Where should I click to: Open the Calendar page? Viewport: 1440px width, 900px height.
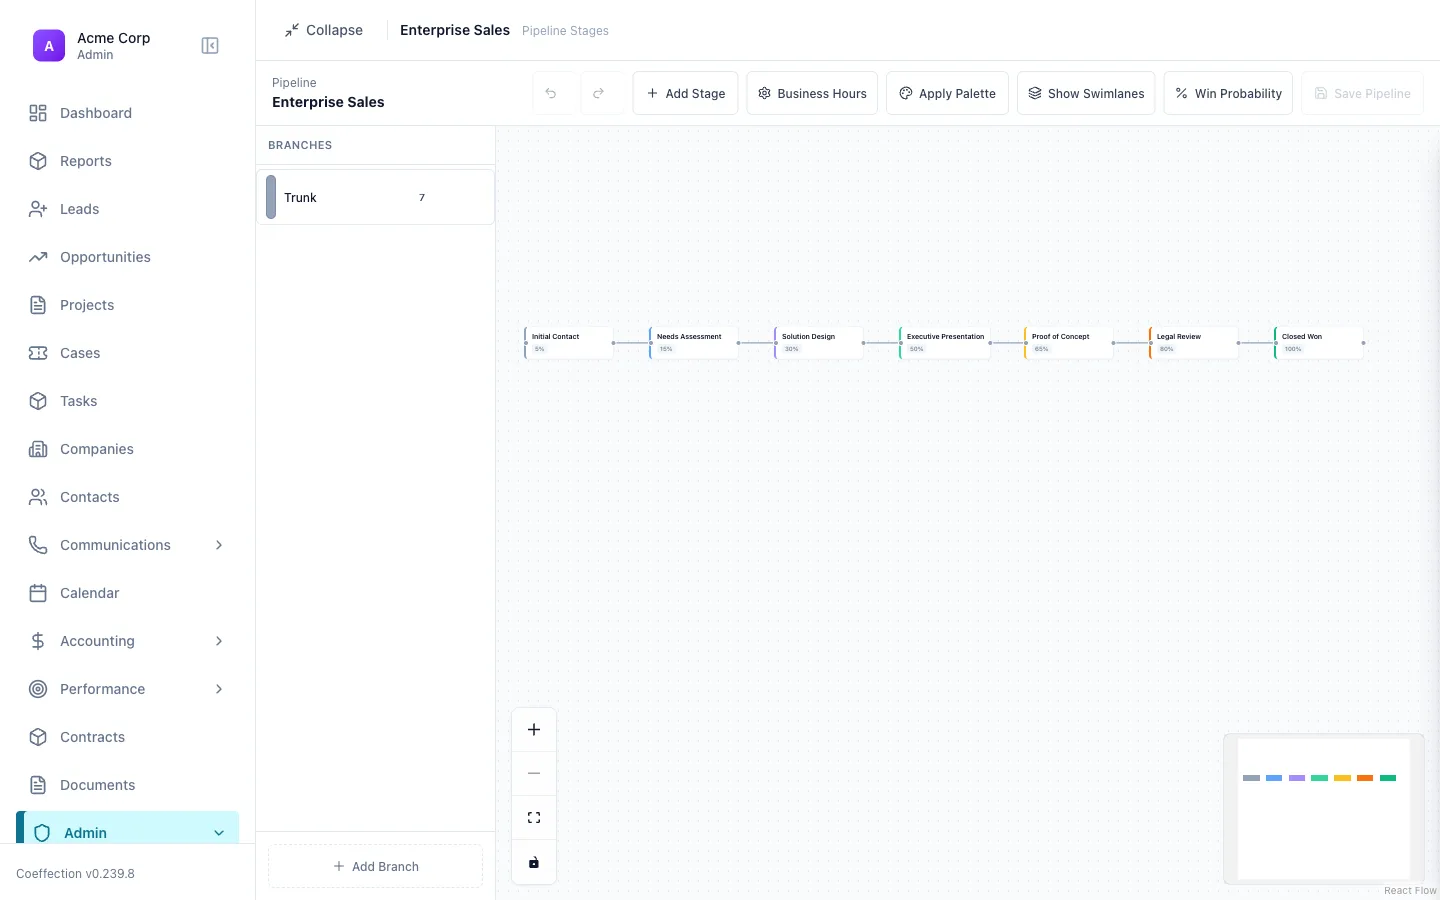pyautogui.click(x=128, y=593)
